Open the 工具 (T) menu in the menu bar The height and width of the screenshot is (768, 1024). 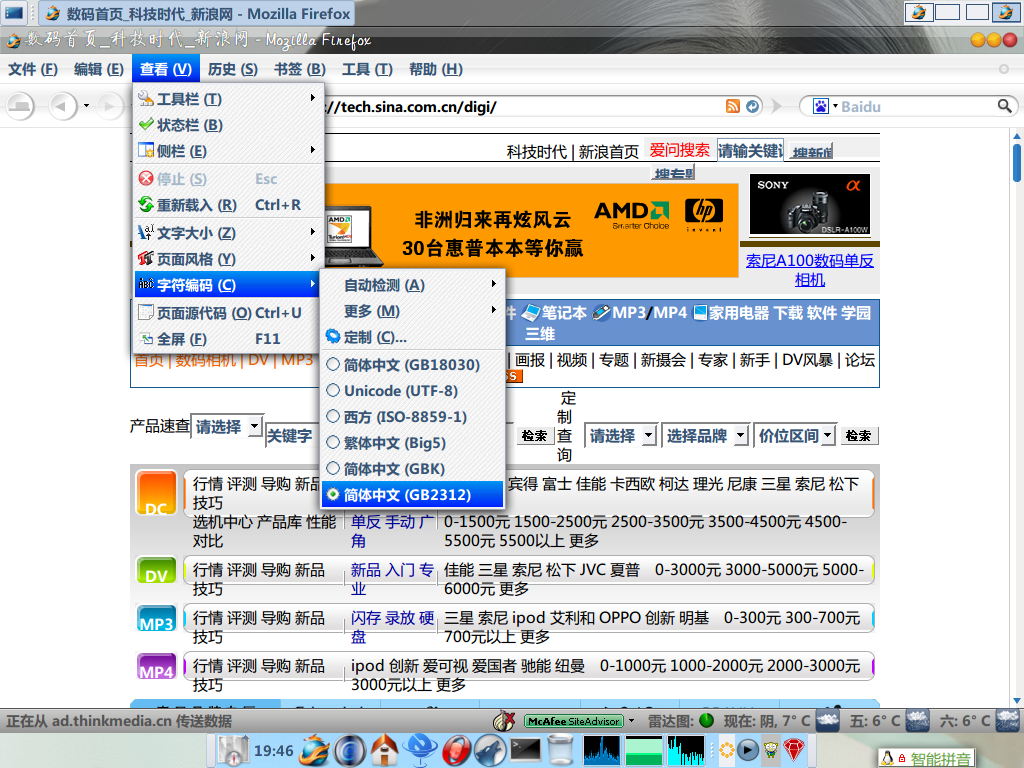pos(367,69)
